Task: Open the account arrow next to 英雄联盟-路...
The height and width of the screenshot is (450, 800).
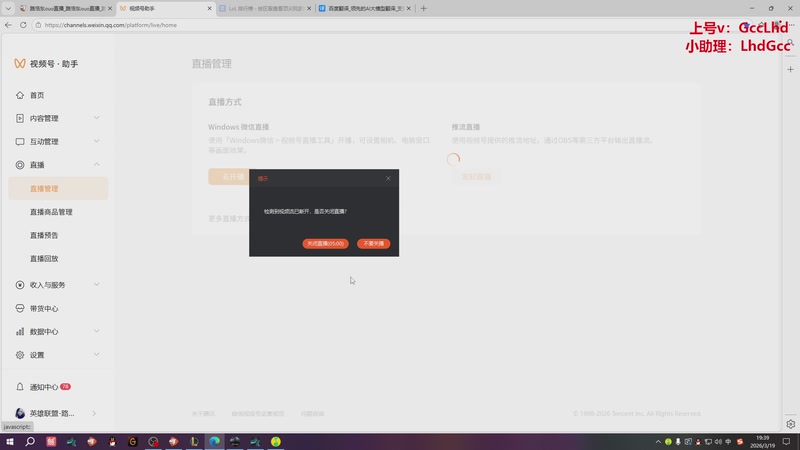Action: coord(94,413)
